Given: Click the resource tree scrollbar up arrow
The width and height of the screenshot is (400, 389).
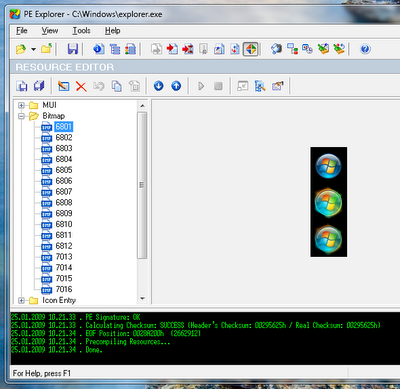Looking at the screenshot, I should click(142, 106).
